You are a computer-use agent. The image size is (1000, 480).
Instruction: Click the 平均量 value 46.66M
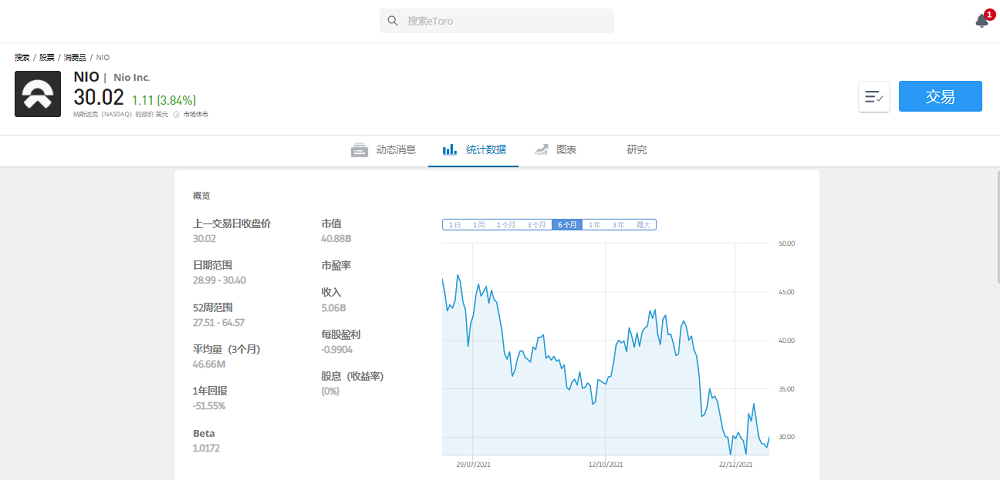[209, 364]
